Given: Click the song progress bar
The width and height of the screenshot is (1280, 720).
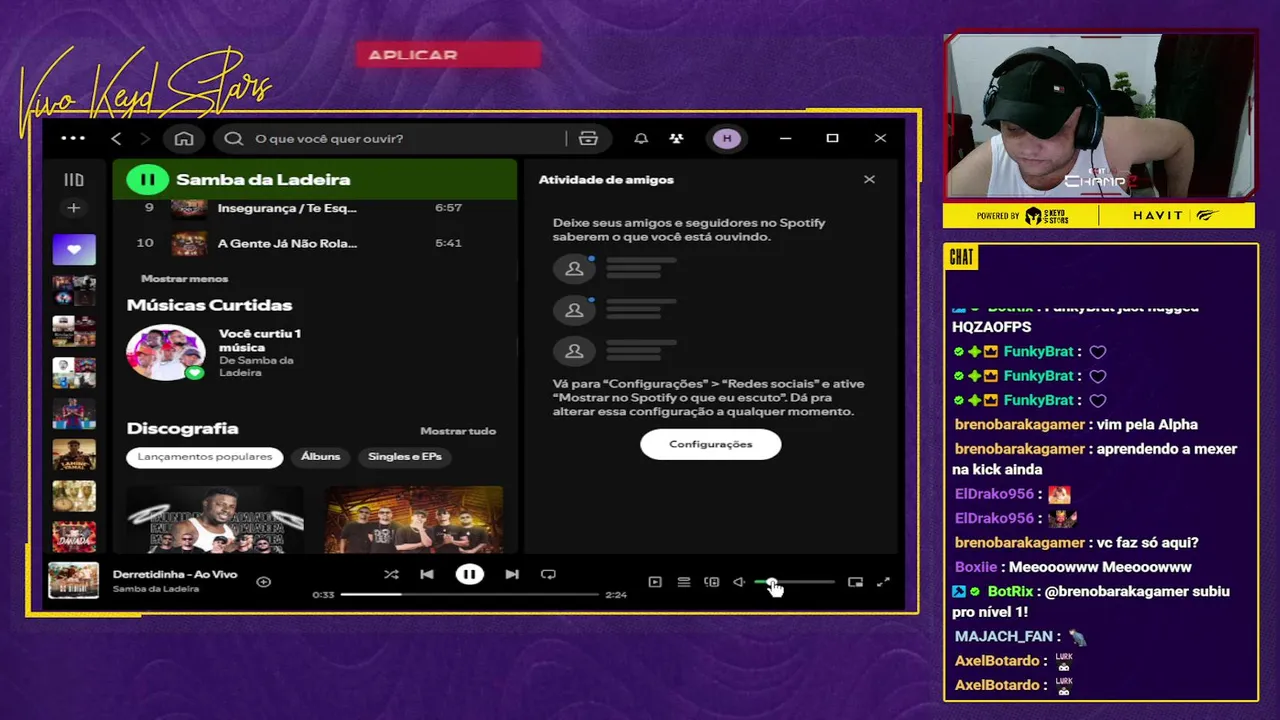Looking at the screenshot, I should (472, 594).
